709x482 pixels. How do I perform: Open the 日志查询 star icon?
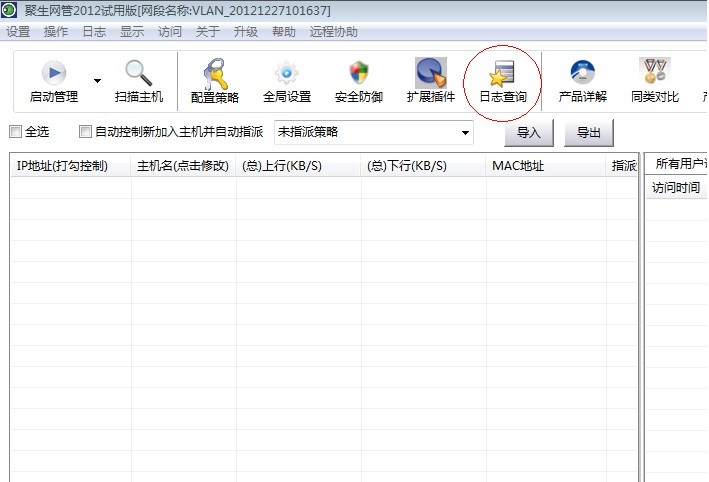point(502,73)
